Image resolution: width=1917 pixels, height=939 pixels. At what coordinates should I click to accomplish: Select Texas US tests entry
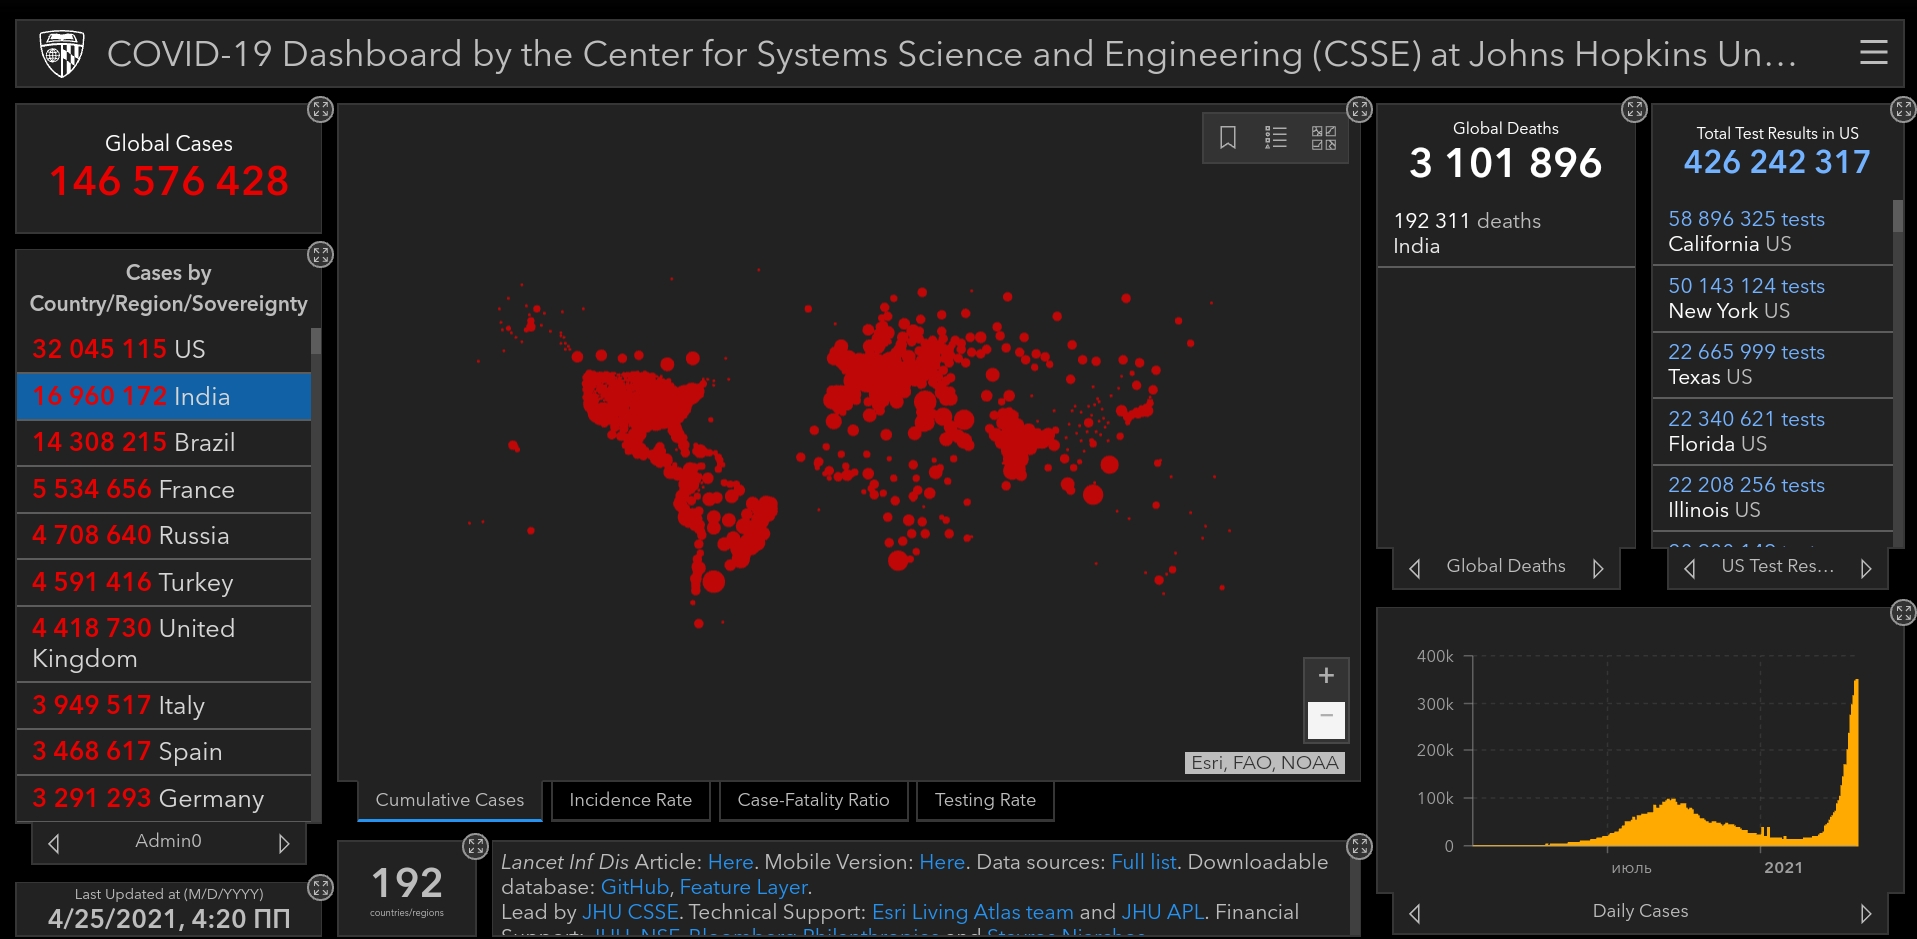(1772, 364)
